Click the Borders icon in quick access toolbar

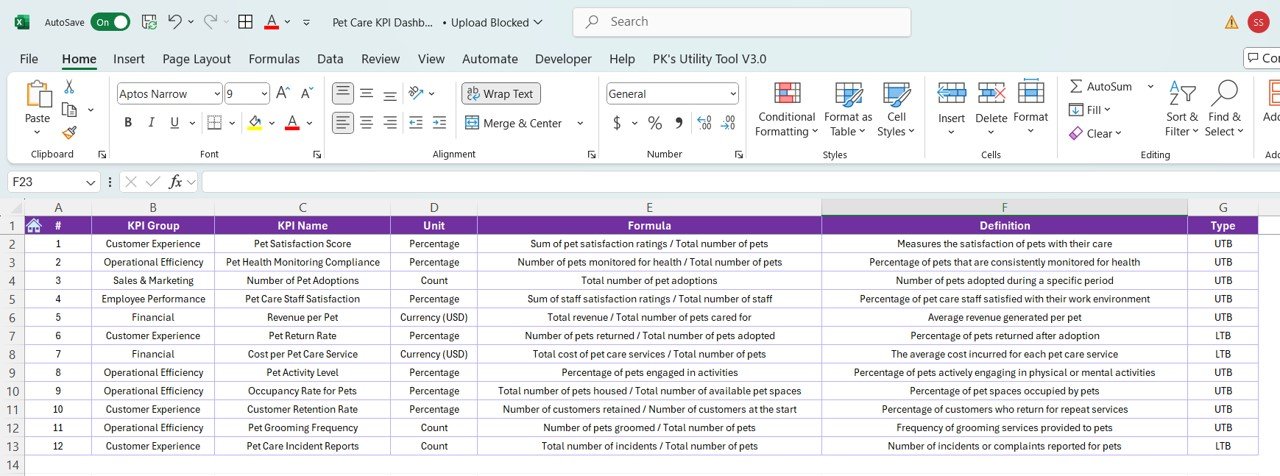(245, 21)
